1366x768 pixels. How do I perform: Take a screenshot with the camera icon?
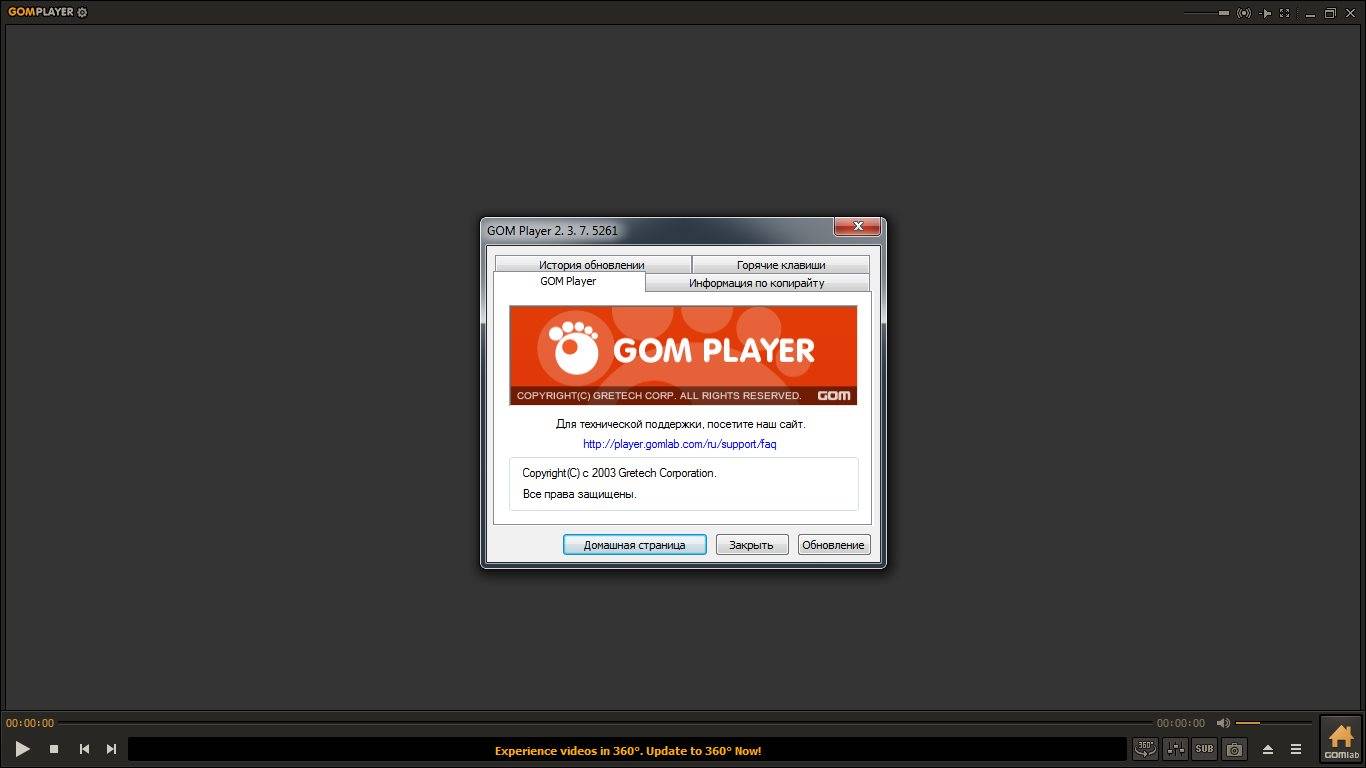pyautogui.click(x=1235, y=748)
